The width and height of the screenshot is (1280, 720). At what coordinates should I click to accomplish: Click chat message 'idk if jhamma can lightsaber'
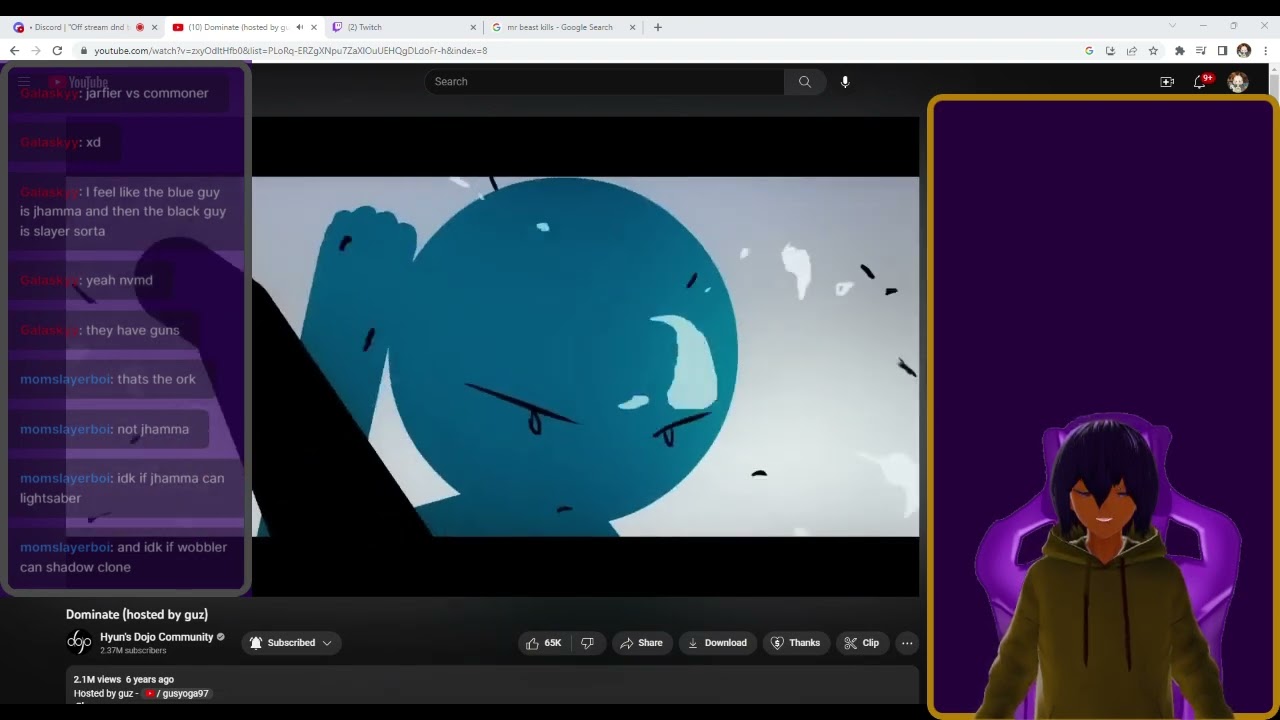tap(123, 488)
